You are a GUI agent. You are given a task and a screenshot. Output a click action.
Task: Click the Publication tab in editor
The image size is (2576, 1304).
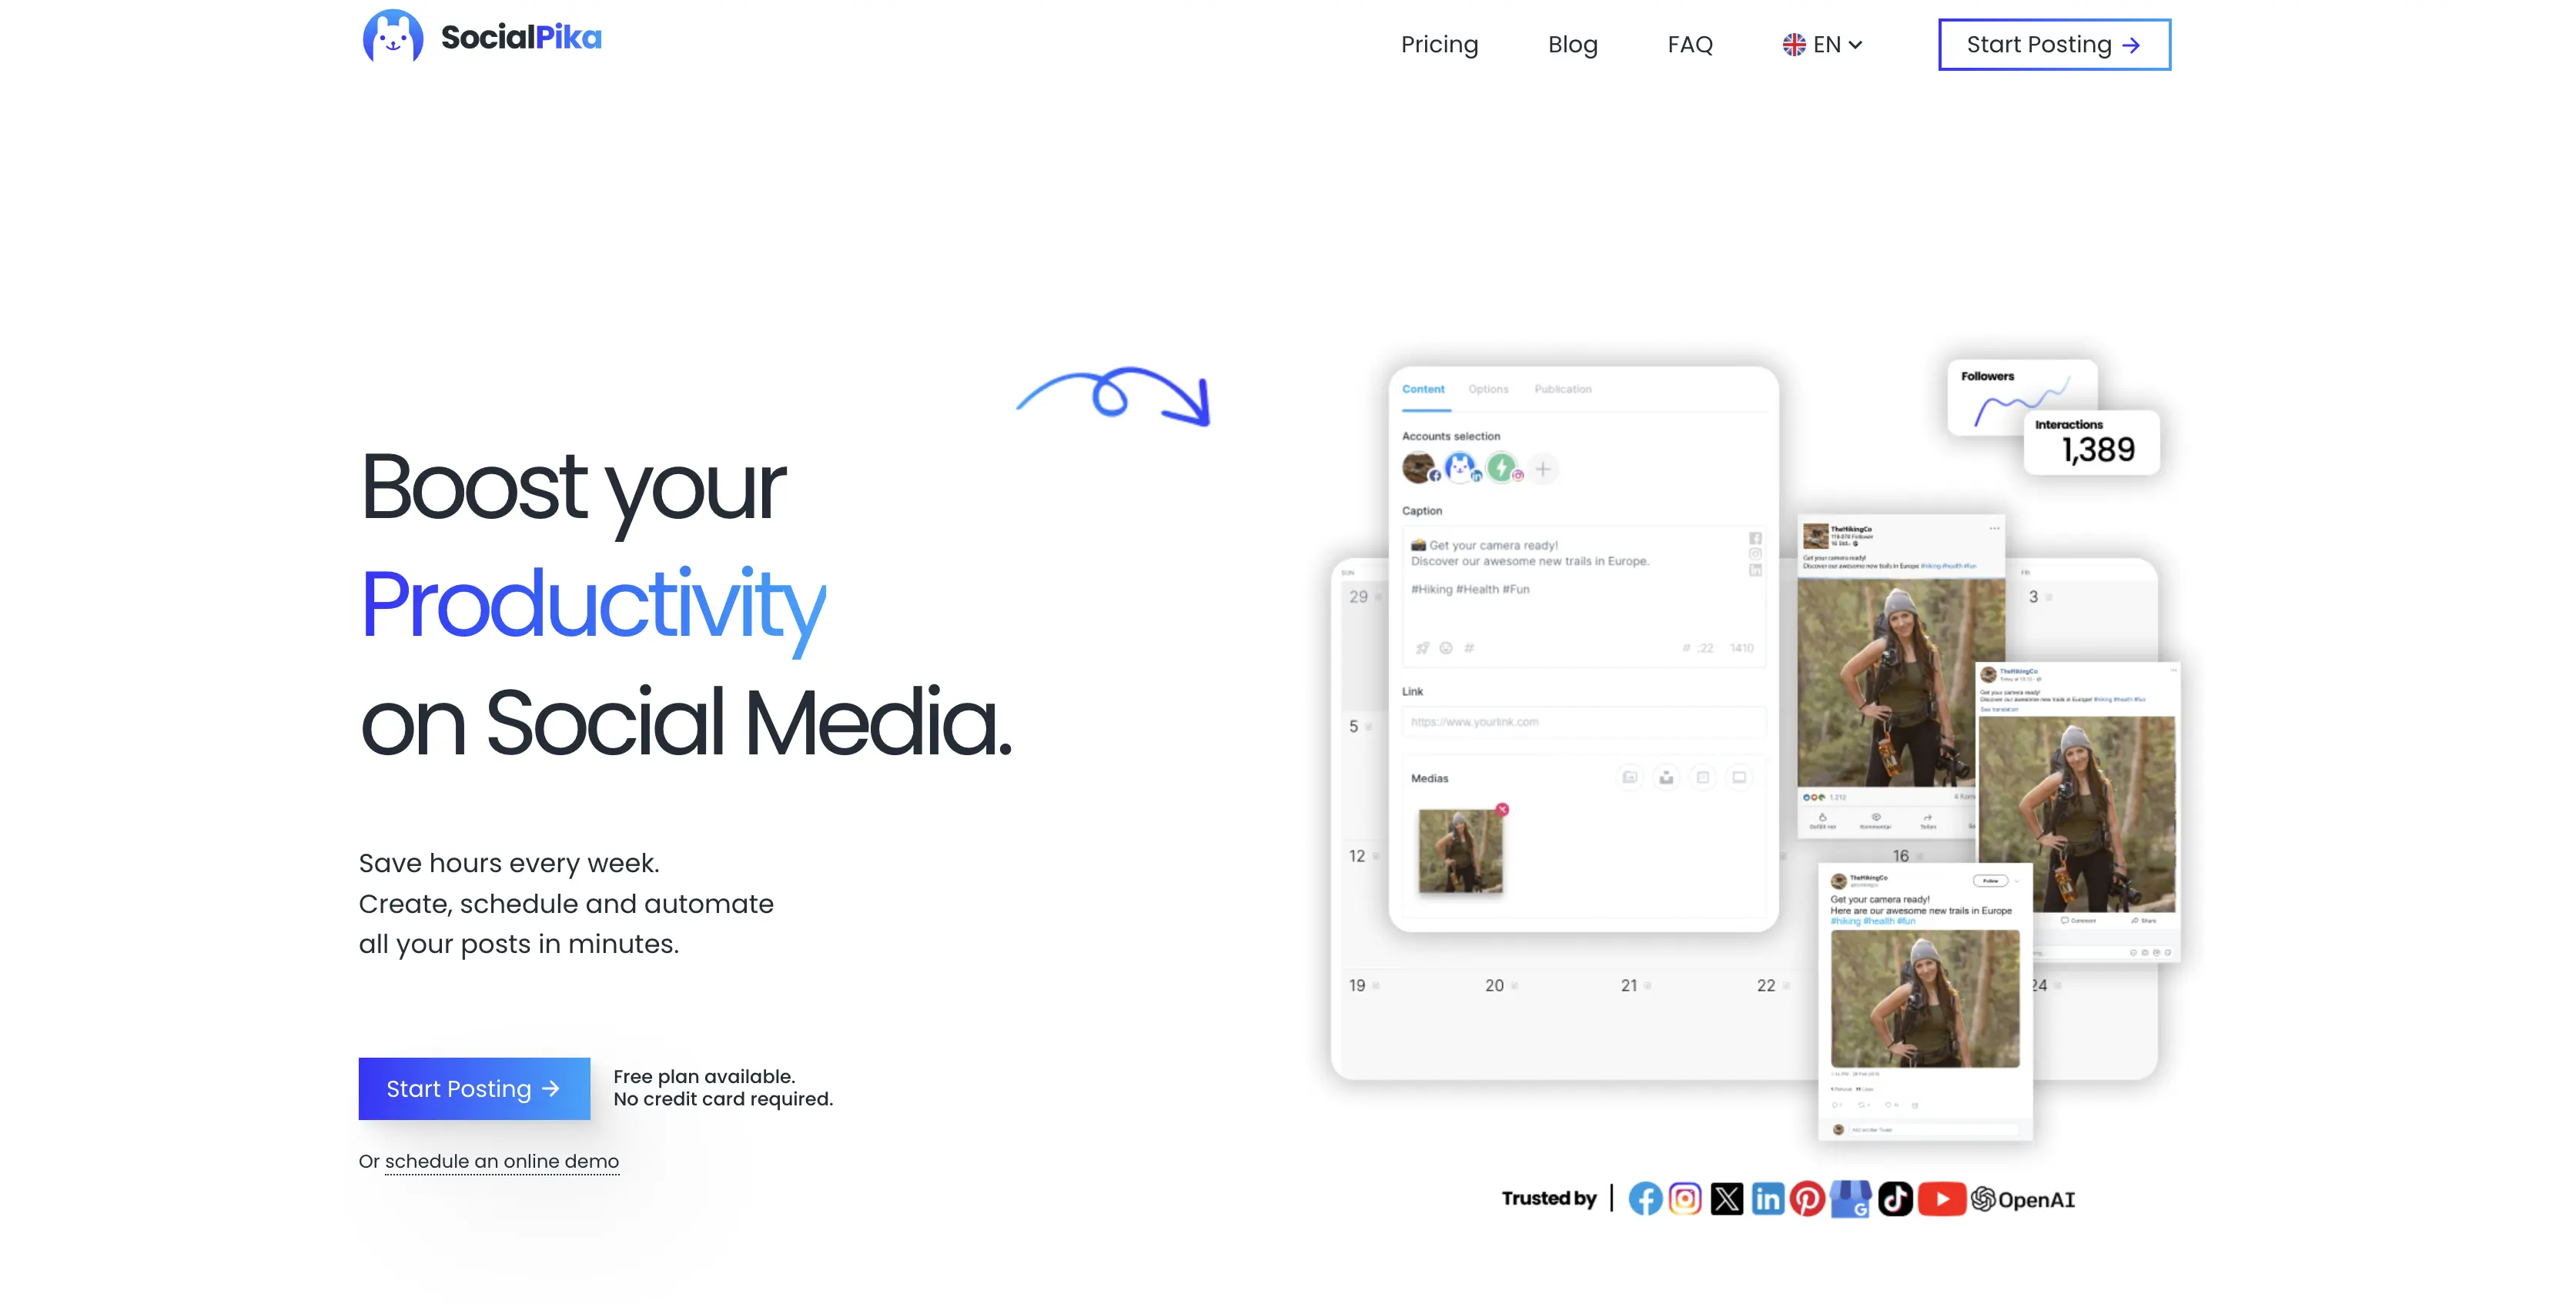click(x=1563, y=390)
